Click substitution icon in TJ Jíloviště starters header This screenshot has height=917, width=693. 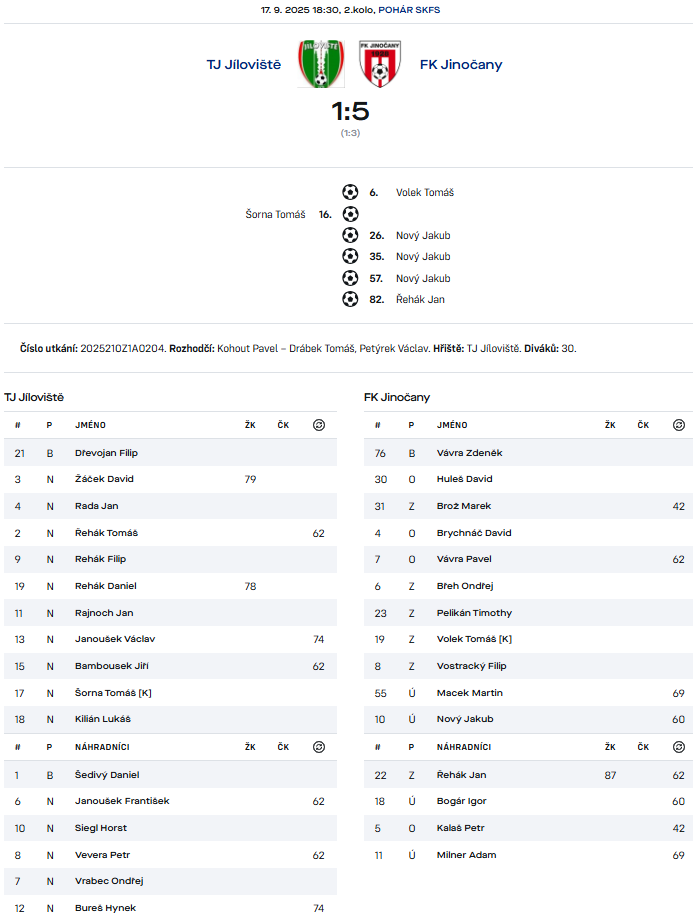[x=319, y=425]
